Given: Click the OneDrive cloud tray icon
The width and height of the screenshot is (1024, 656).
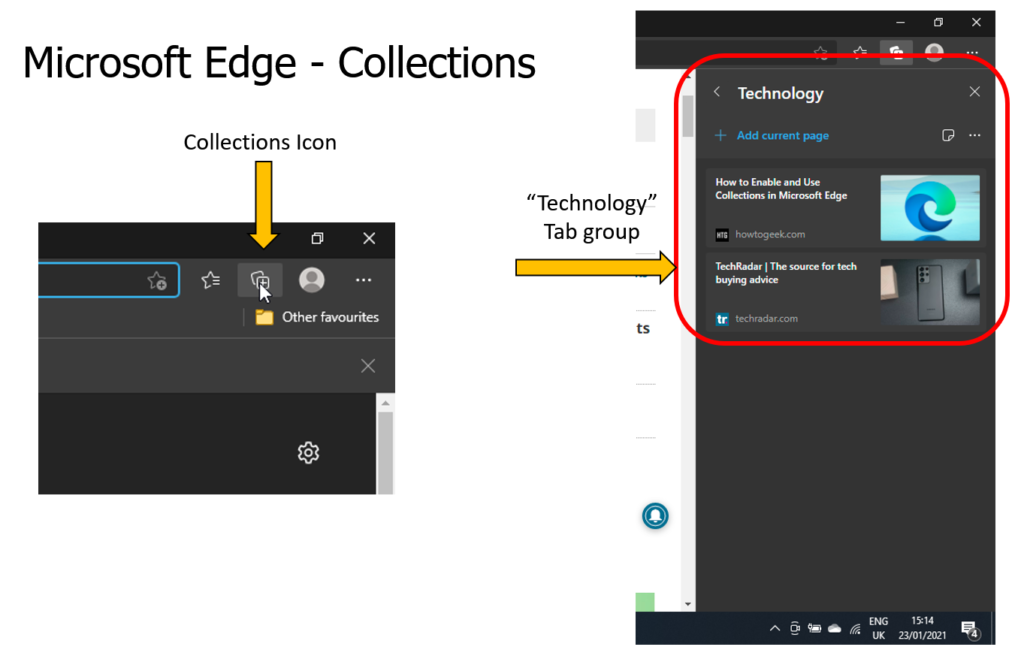Looking at the screenshot, I should click(x=835, y=629).
